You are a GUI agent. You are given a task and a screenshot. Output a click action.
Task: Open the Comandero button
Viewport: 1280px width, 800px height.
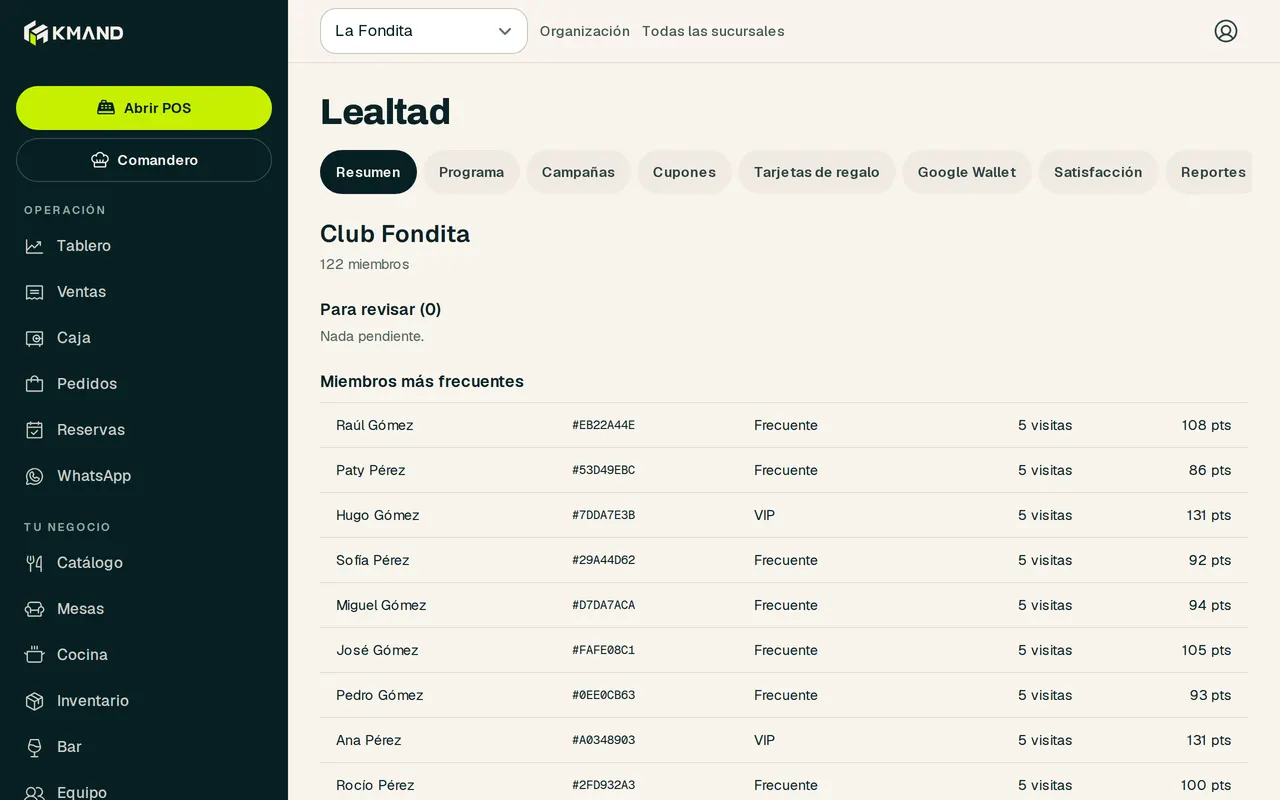pyautogui.click(x=144, y=160)
